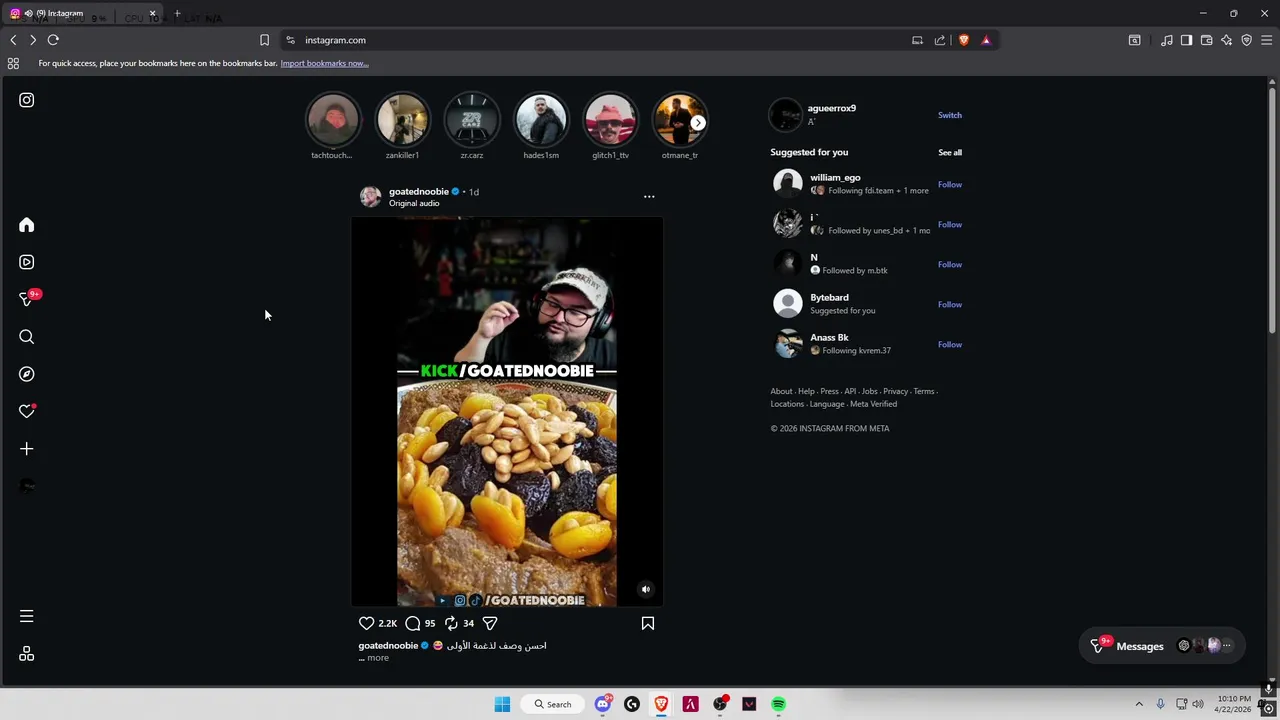Open Brave Rewards triangle icon
This screenshot has height=720, width=1280.
tap(986, 40)
